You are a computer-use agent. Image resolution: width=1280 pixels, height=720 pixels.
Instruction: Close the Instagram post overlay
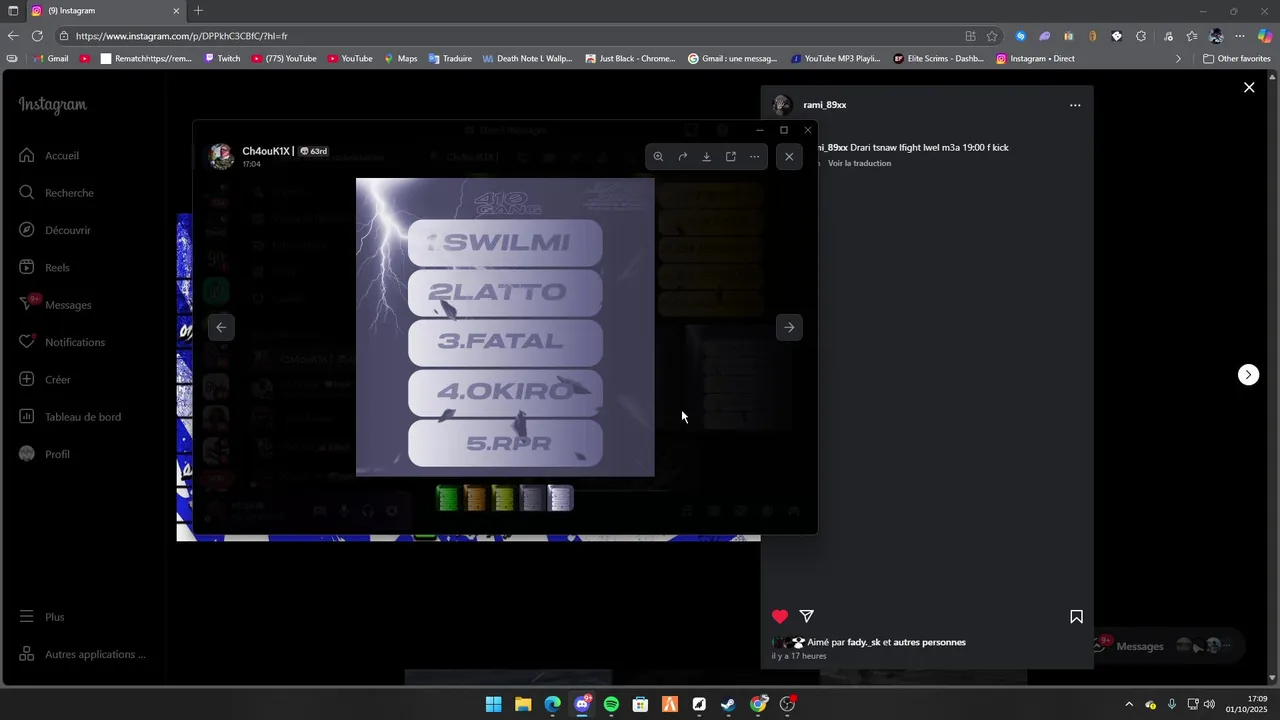click(x=1249, y=88)
